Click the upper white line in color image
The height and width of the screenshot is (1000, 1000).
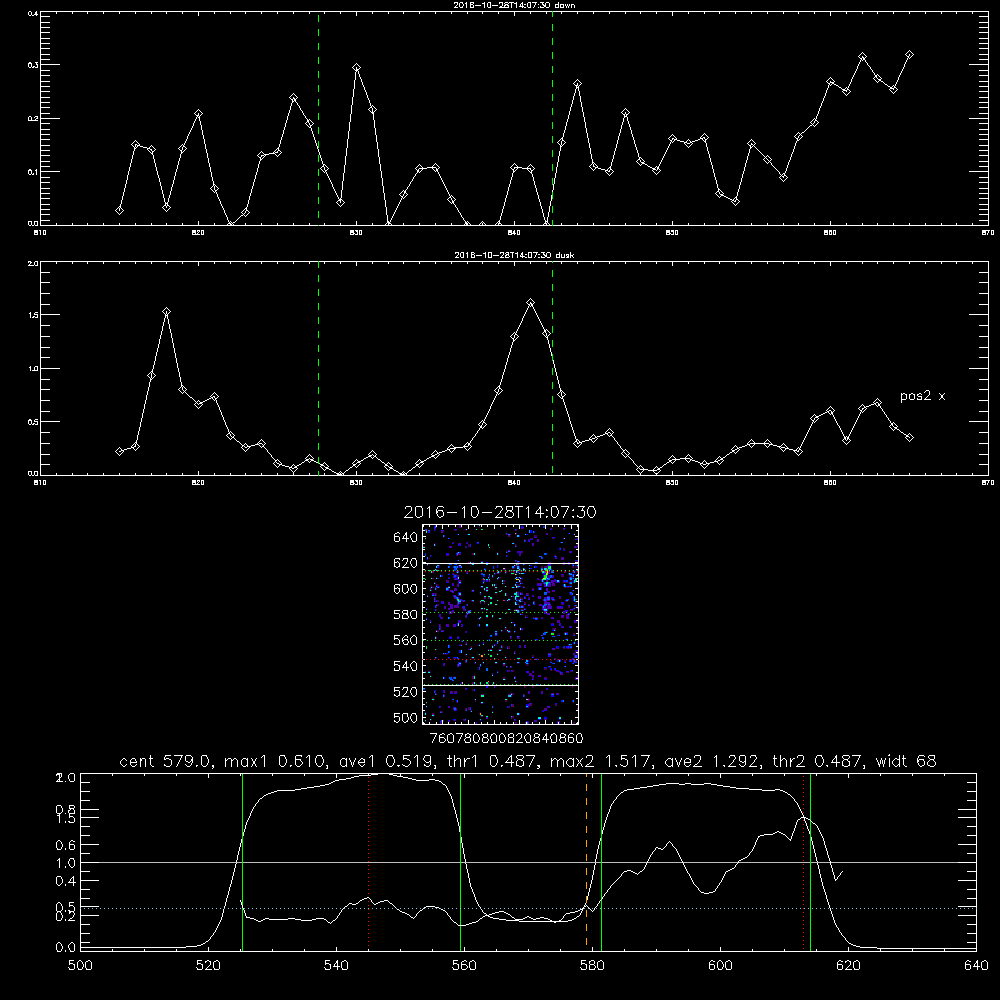point(501,564)
